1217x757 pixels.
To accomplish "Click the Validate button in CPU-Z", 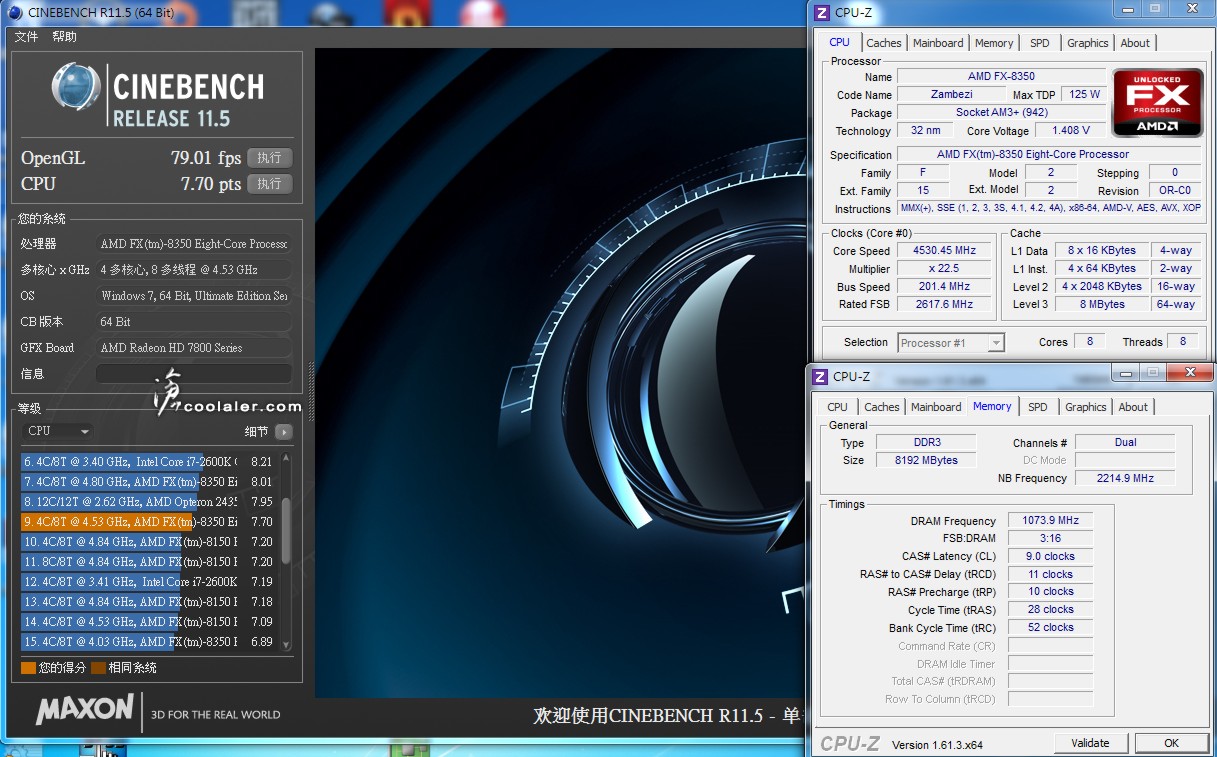I will coord(1090,743).
